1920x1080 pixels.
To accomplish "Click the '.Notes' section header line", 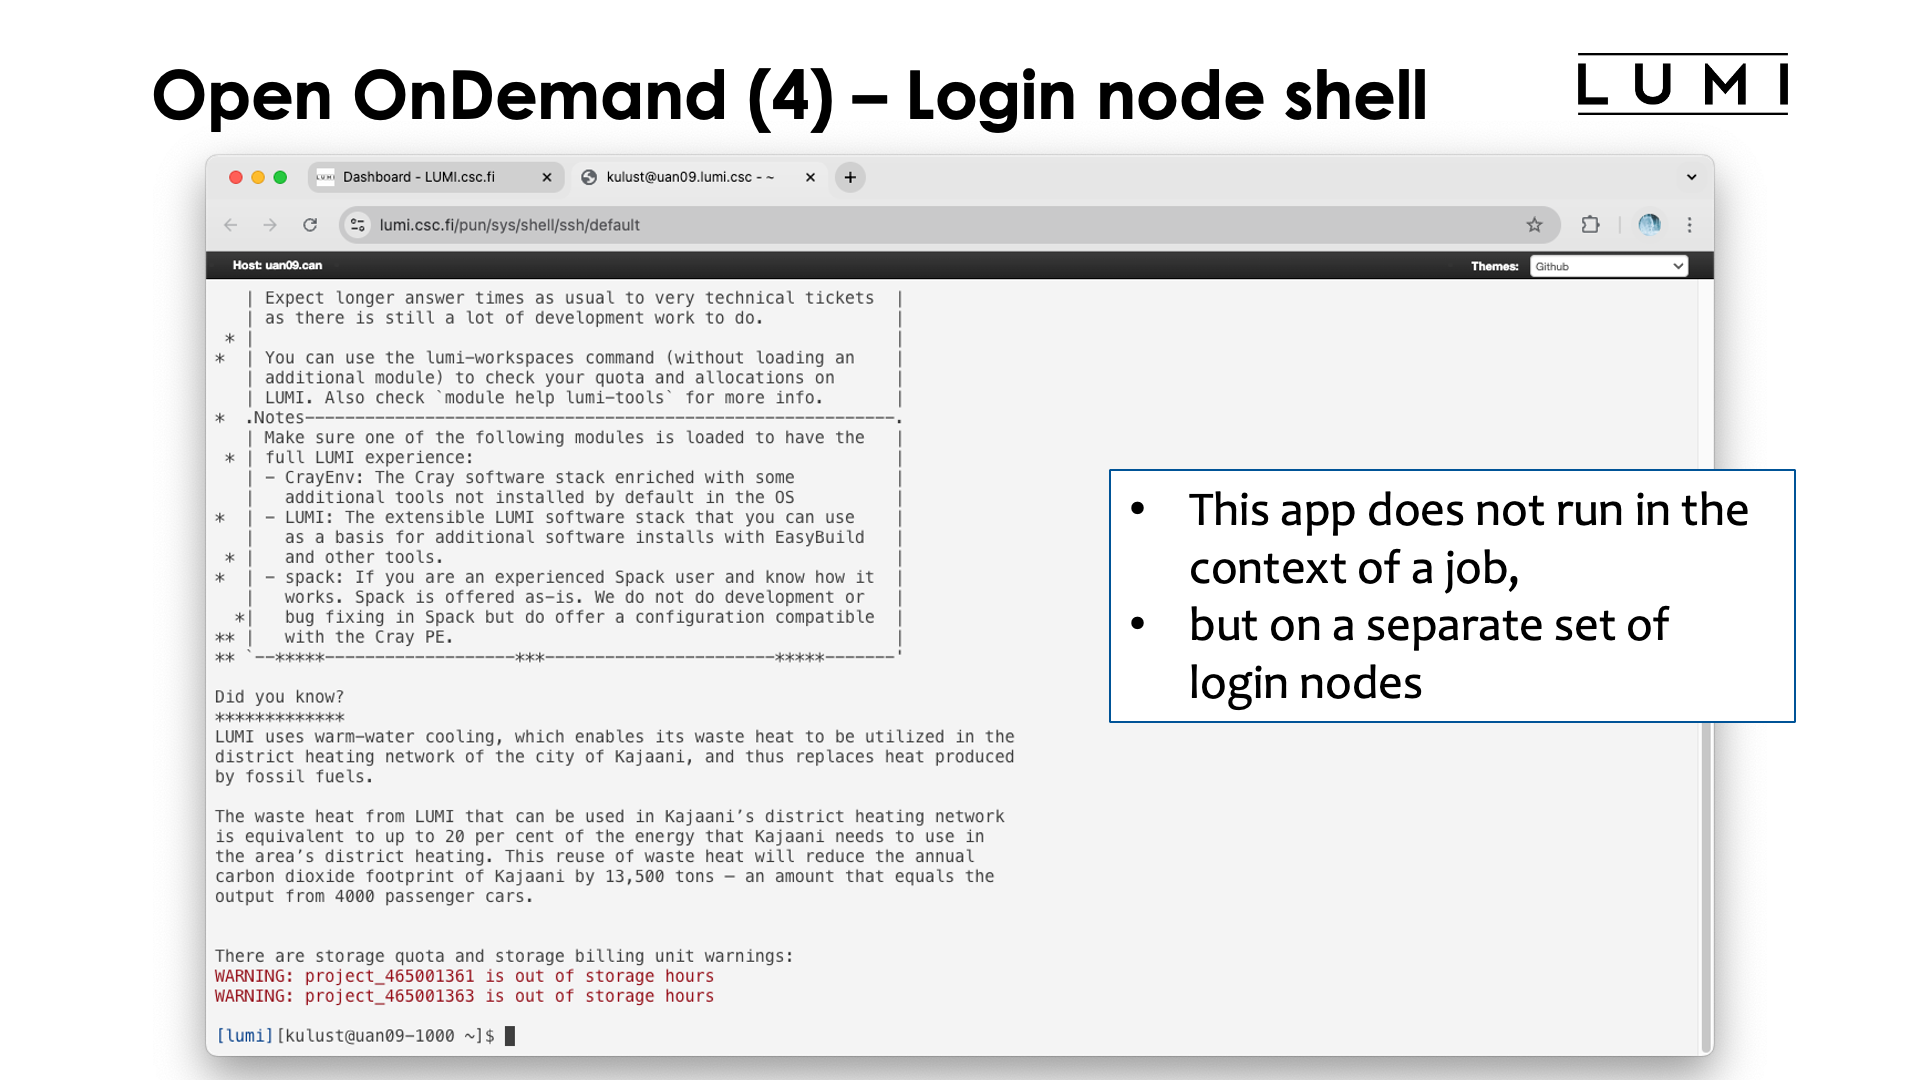I will [x=560, y=418].
